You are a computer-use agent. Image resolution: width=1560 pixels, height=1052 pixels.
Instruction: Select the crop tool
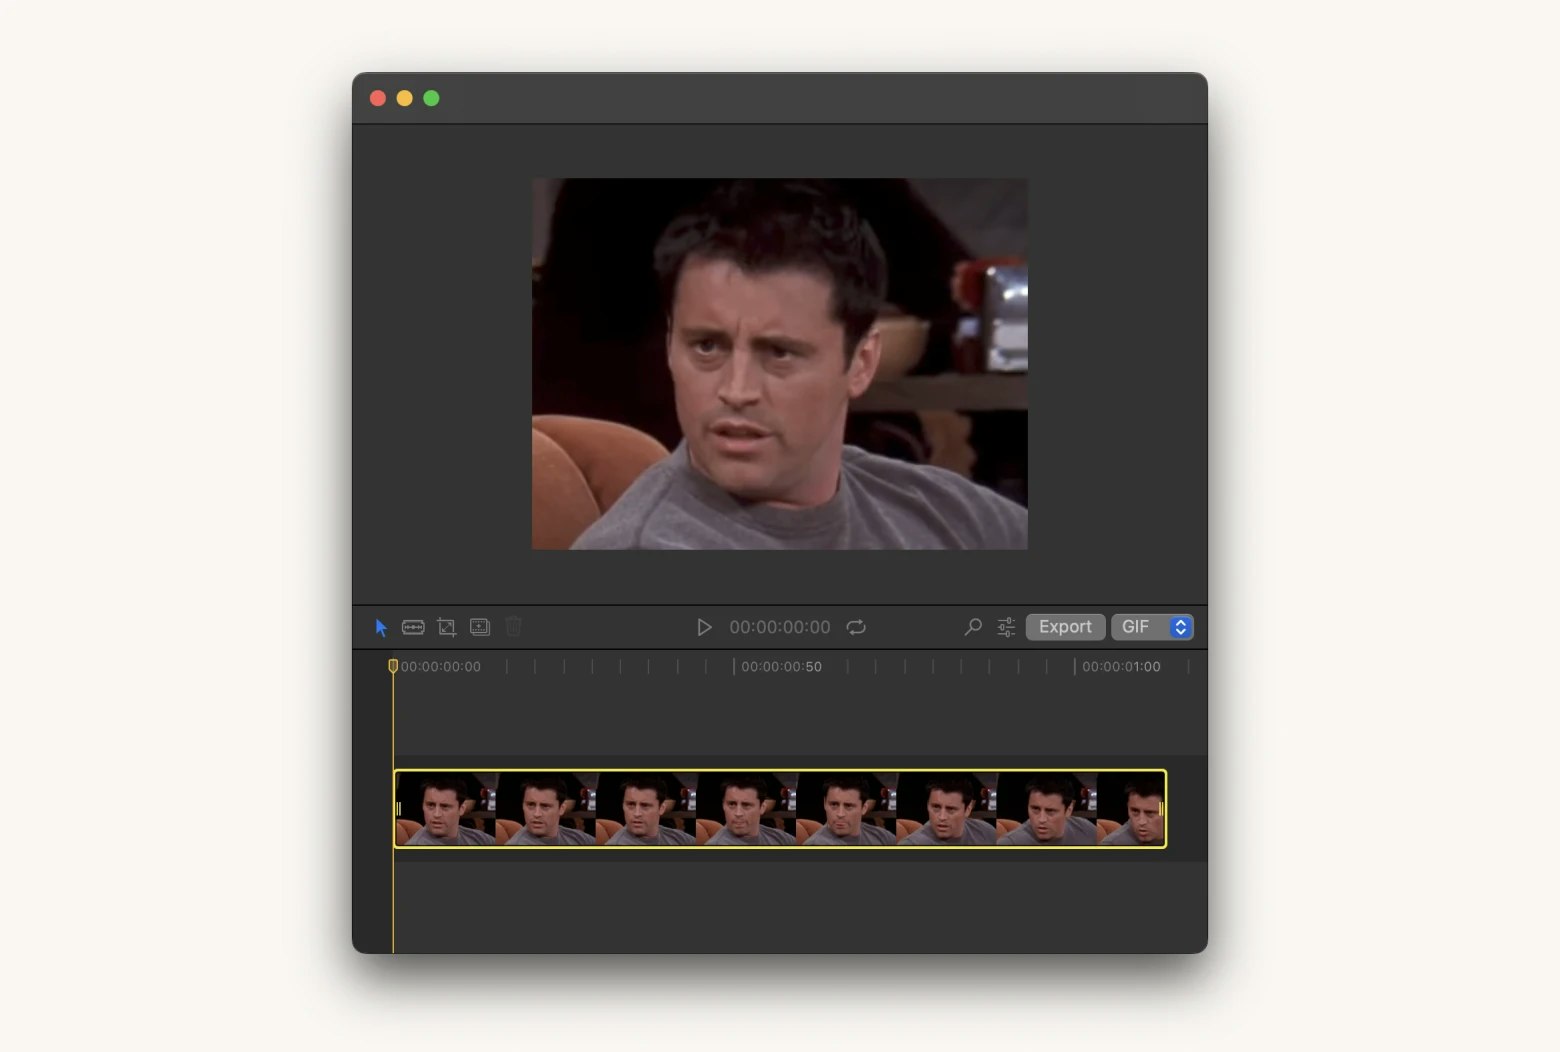(447, 627)
